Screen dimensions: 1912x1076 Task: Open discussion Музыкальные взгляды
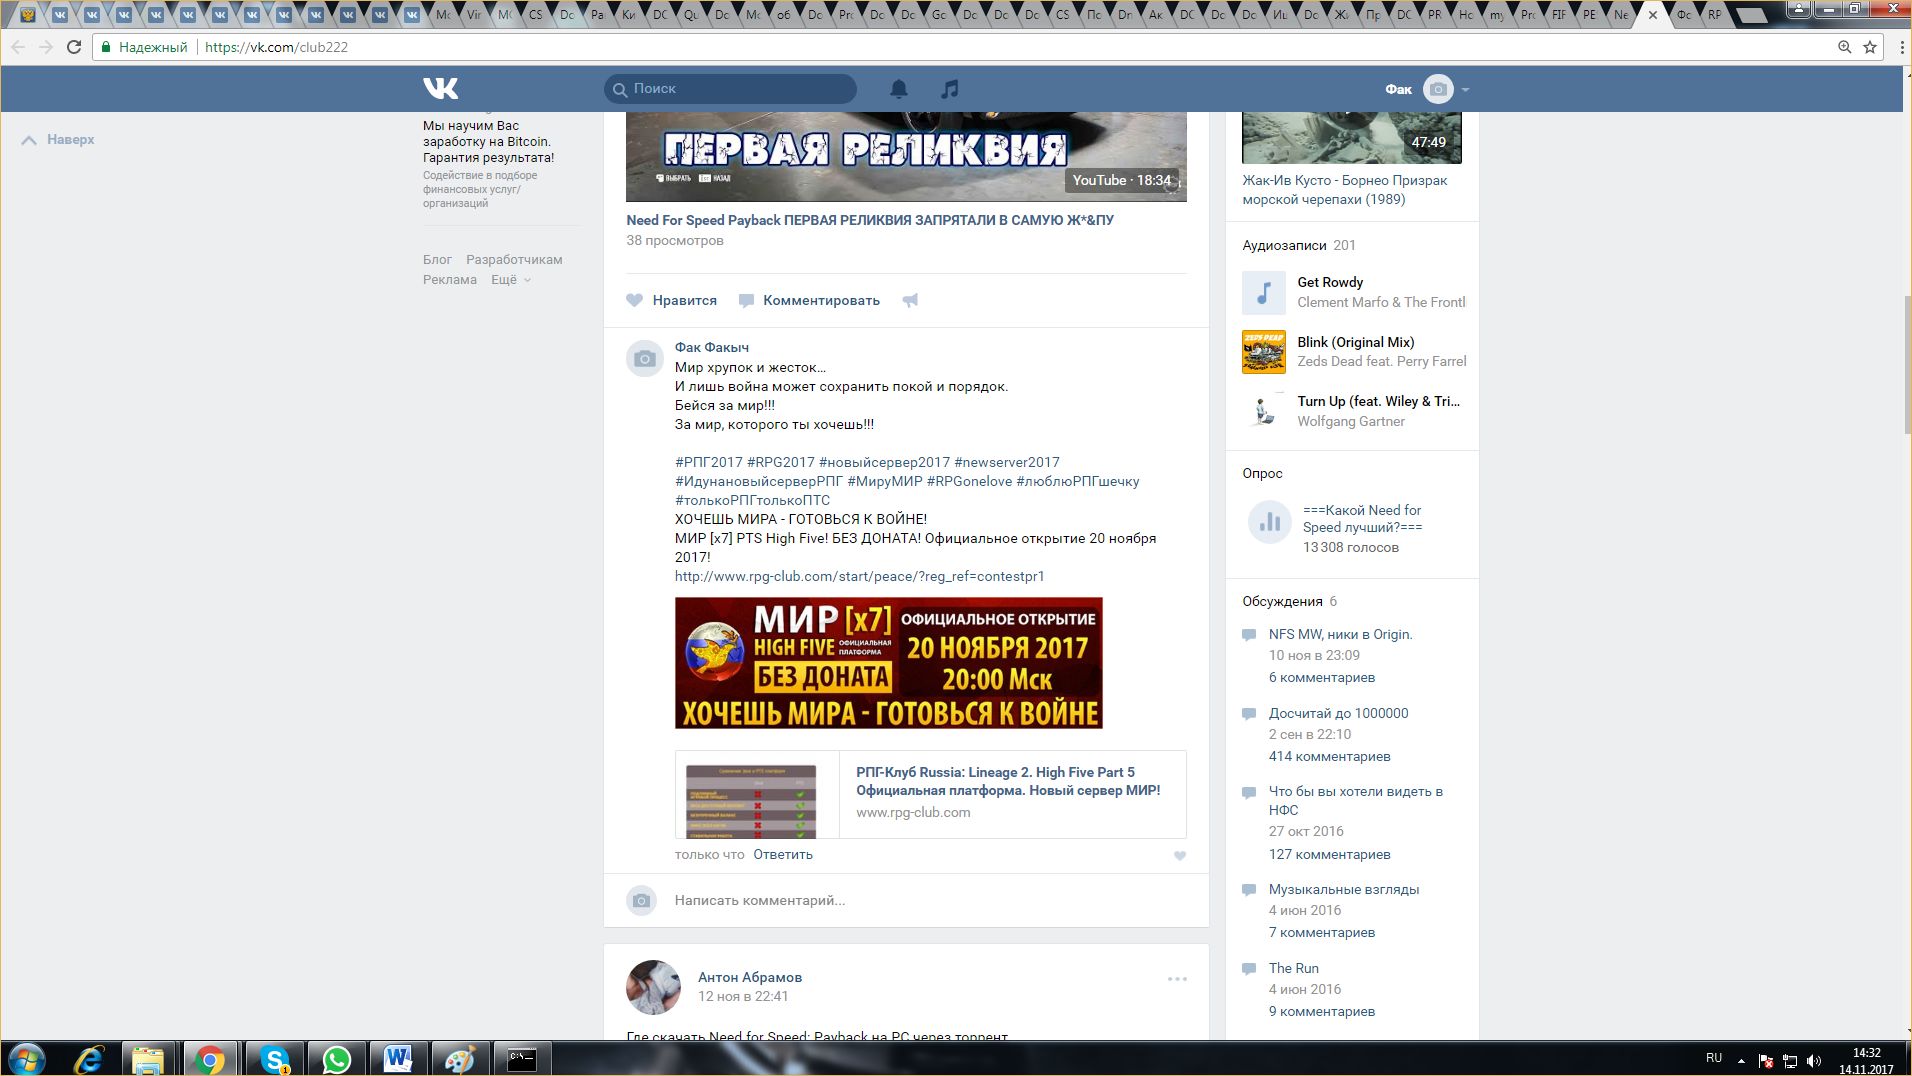coord(1343,889)
